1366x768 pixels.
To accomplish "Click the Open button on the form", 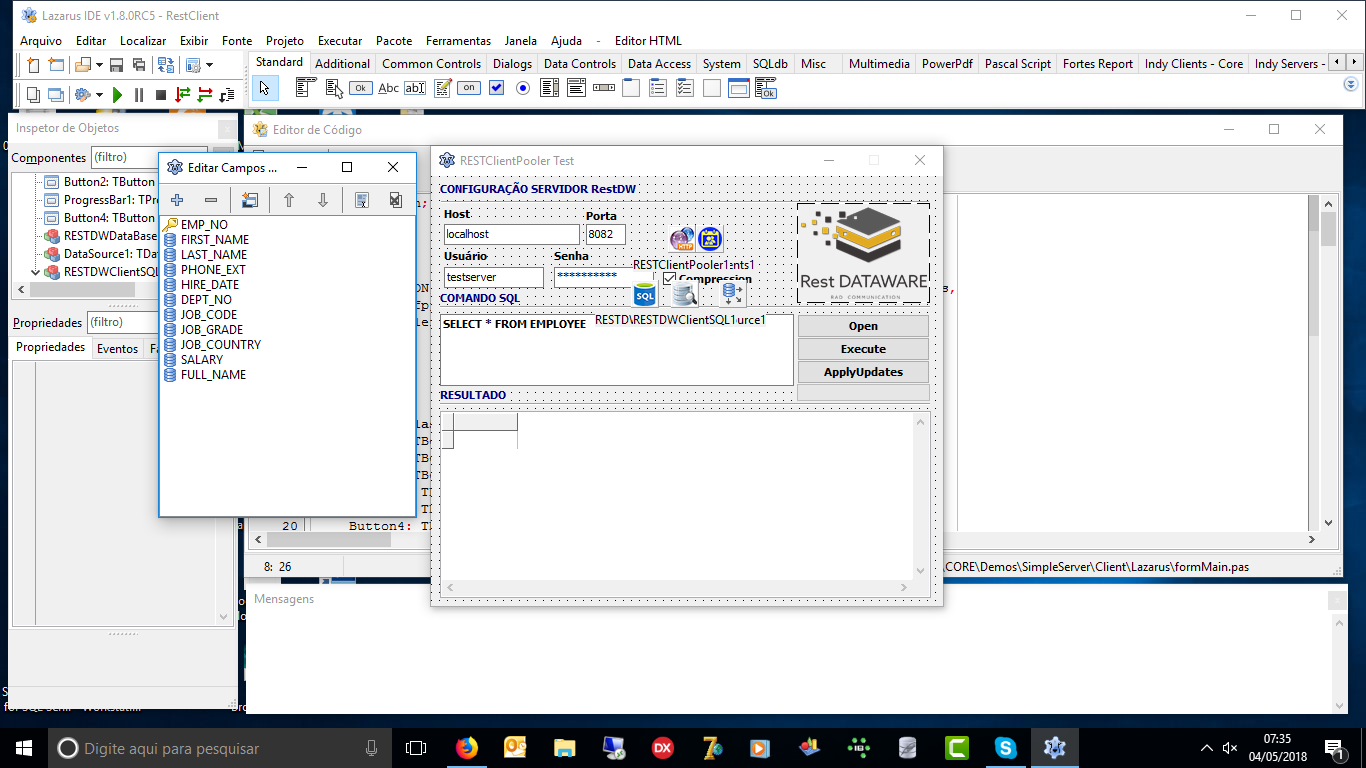I will coord(863,326).
